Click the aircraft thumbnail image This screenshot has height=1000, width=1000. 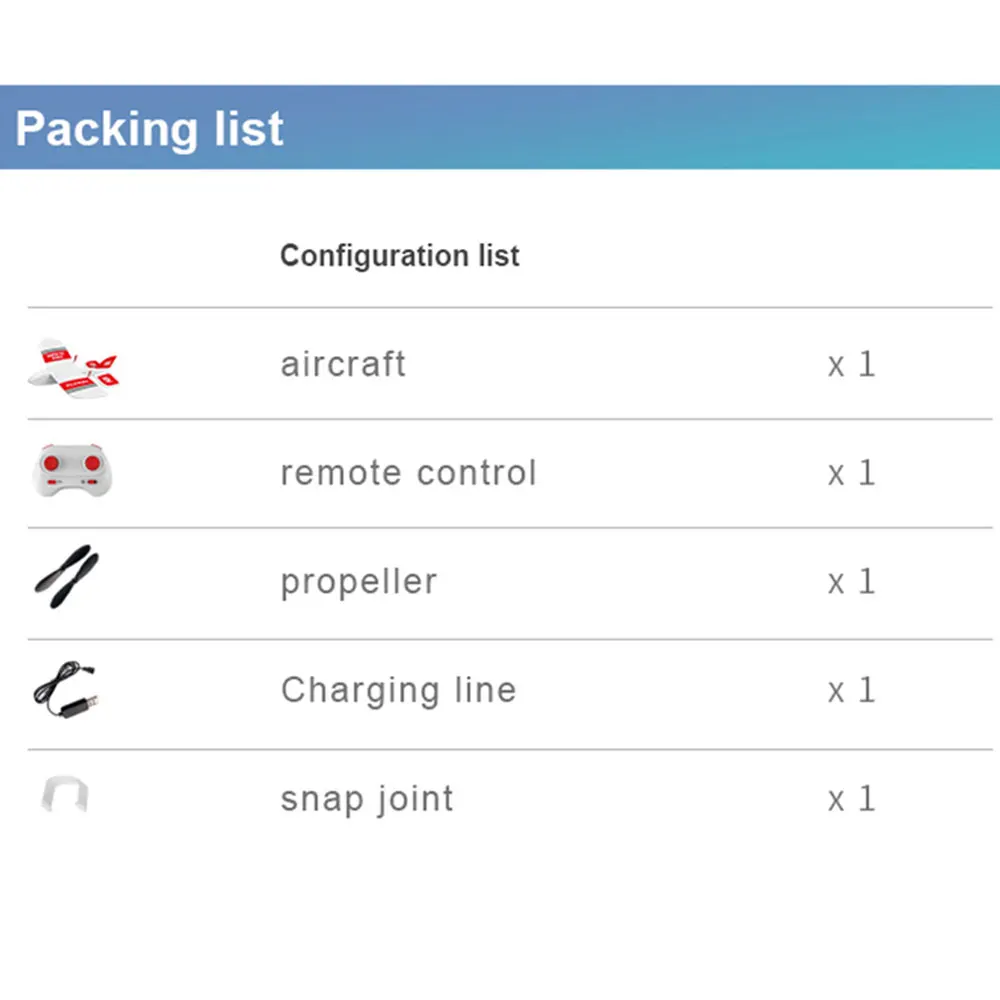coord(73,368)
